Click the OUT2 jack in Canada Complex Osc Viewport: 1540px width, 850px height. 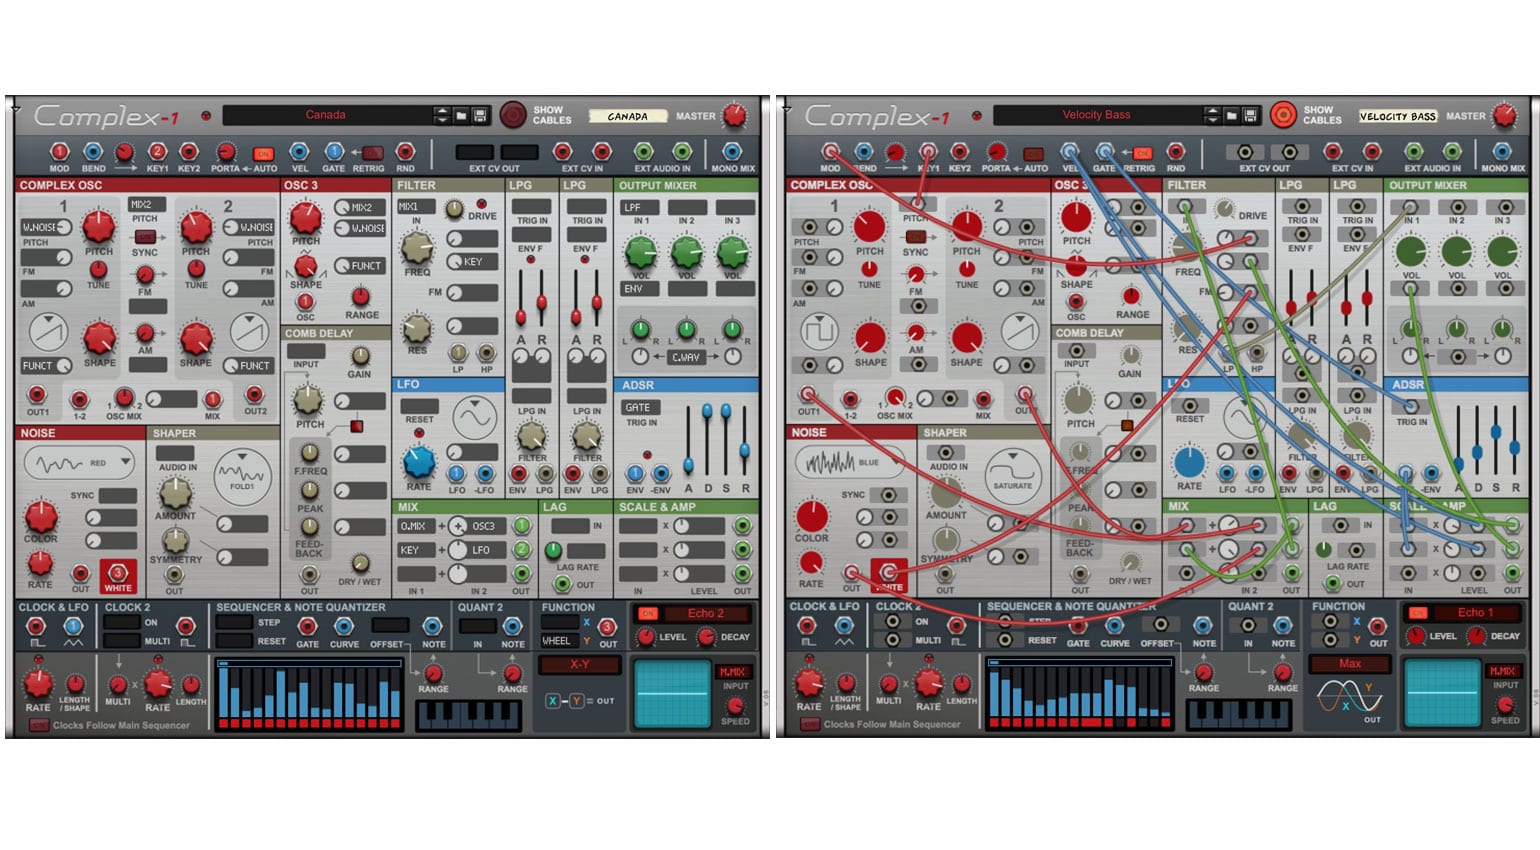(x=255, y=395)
